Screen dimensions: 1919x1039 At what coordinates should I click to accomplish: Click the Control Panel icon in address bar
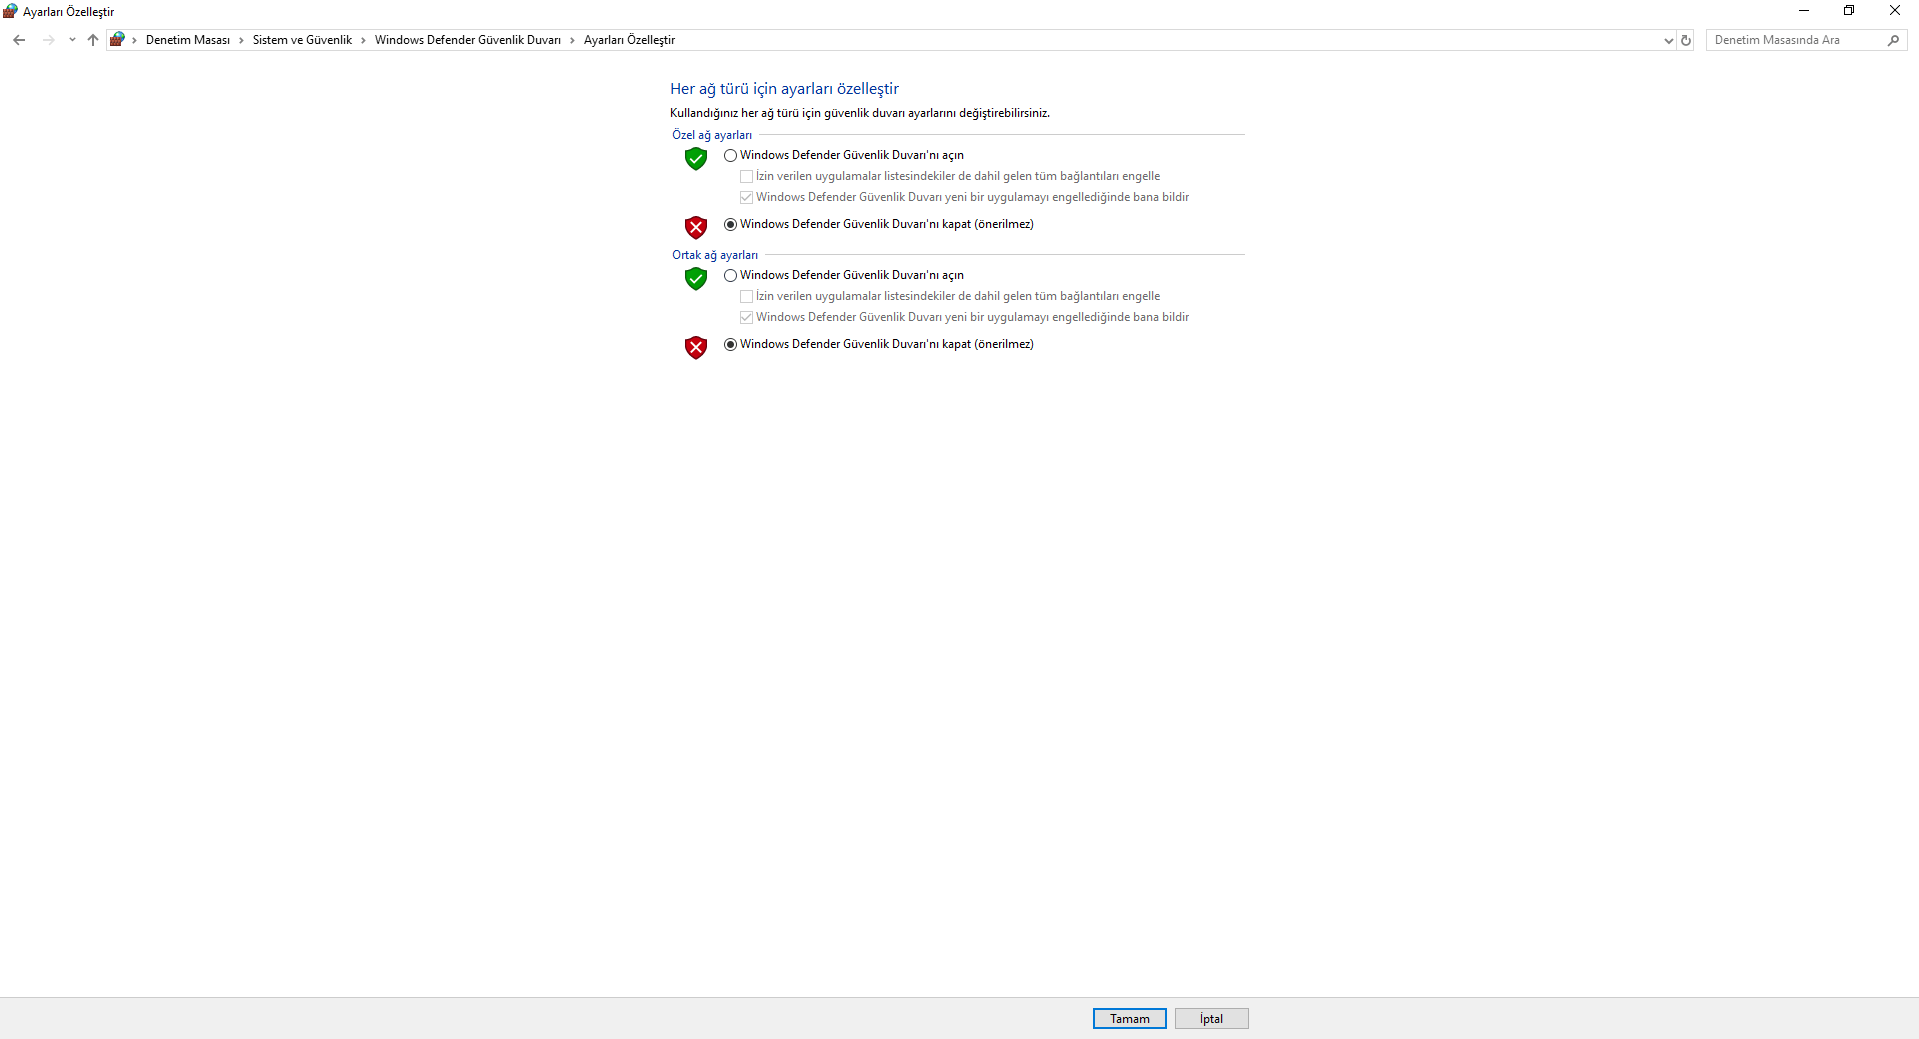[117, 40]
